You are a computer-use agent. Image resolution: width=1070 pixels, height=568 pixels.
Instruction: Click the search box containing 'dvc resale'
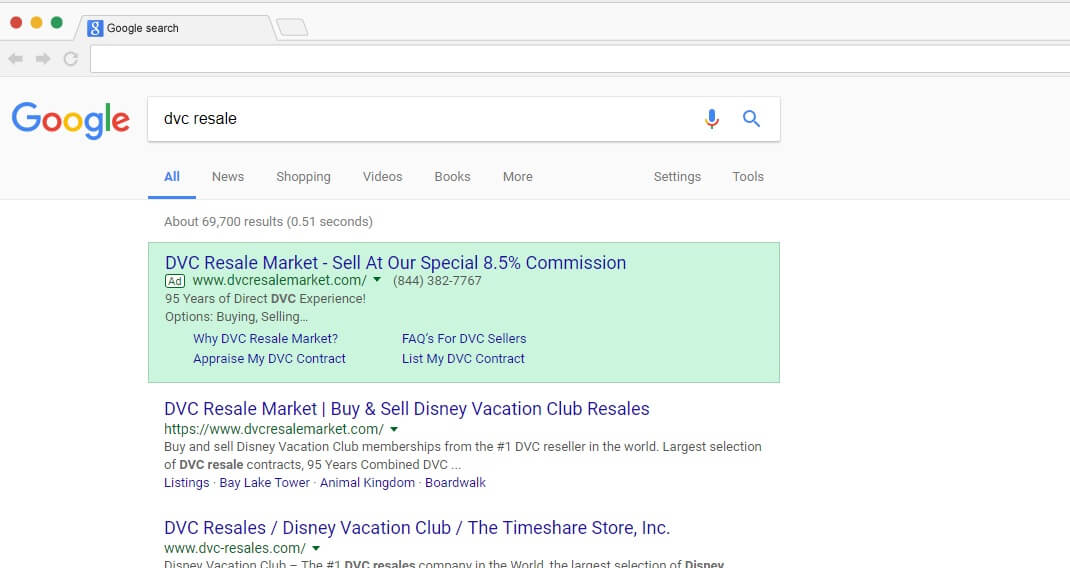tap(420, 119)
